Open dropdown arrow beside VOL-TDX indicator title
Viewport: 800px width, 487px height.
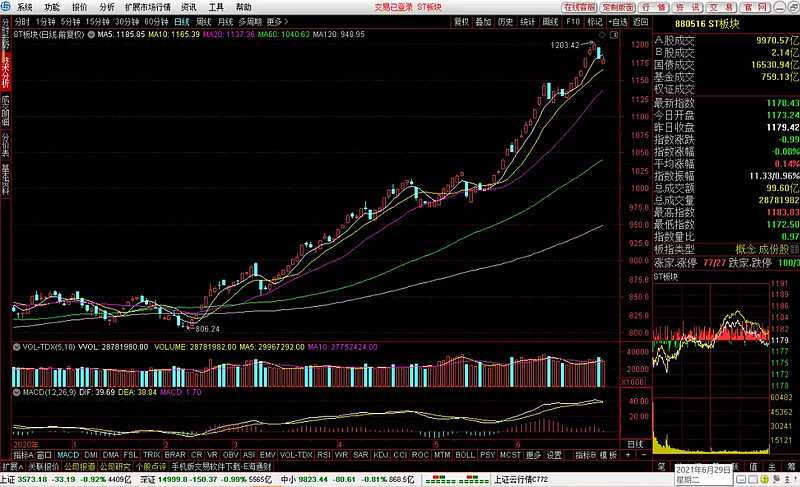click(x=17, y=347)
